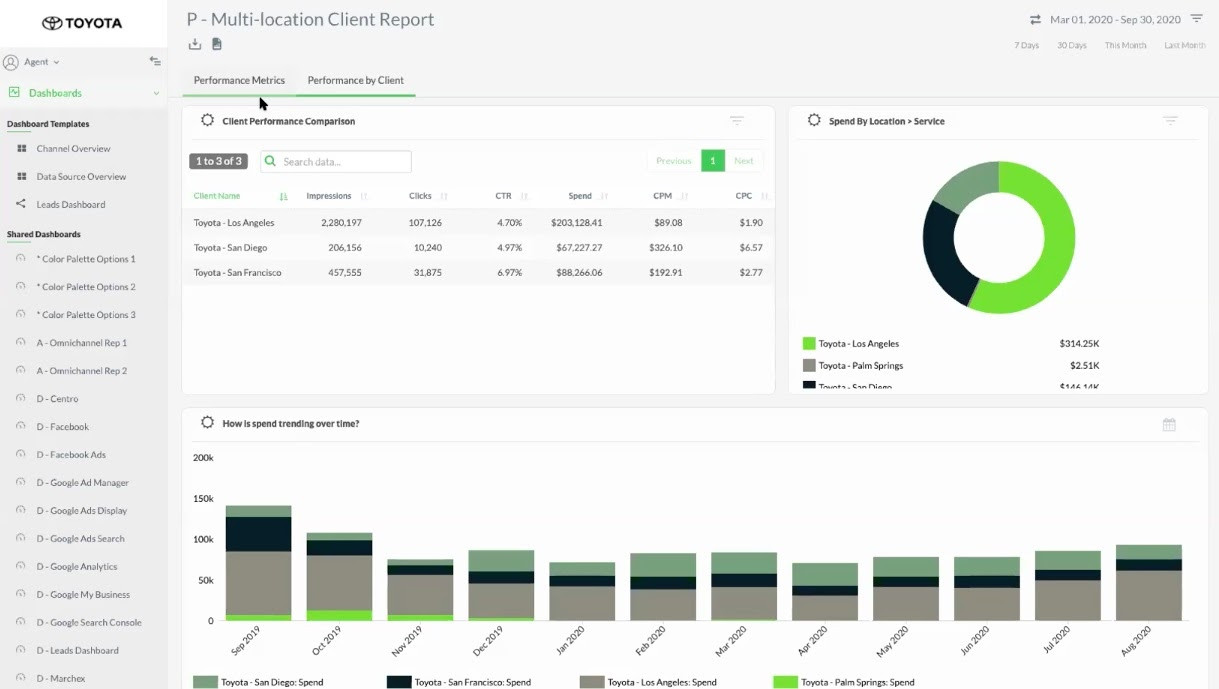Go to Previous table page
Image resolution: width=1219 pixels, height=689 pixels.
(x=674, y=161)
